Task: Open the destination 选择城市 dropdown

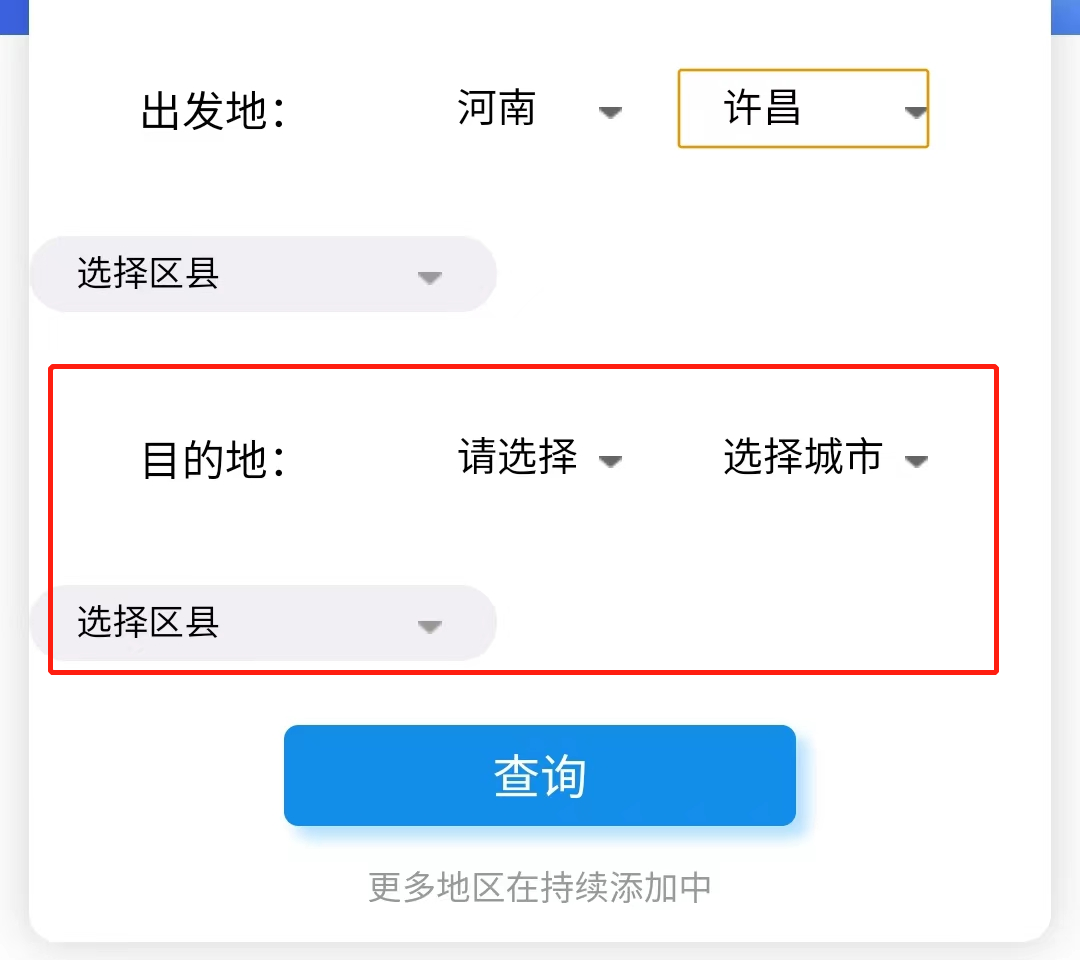Action: point(824,458)
